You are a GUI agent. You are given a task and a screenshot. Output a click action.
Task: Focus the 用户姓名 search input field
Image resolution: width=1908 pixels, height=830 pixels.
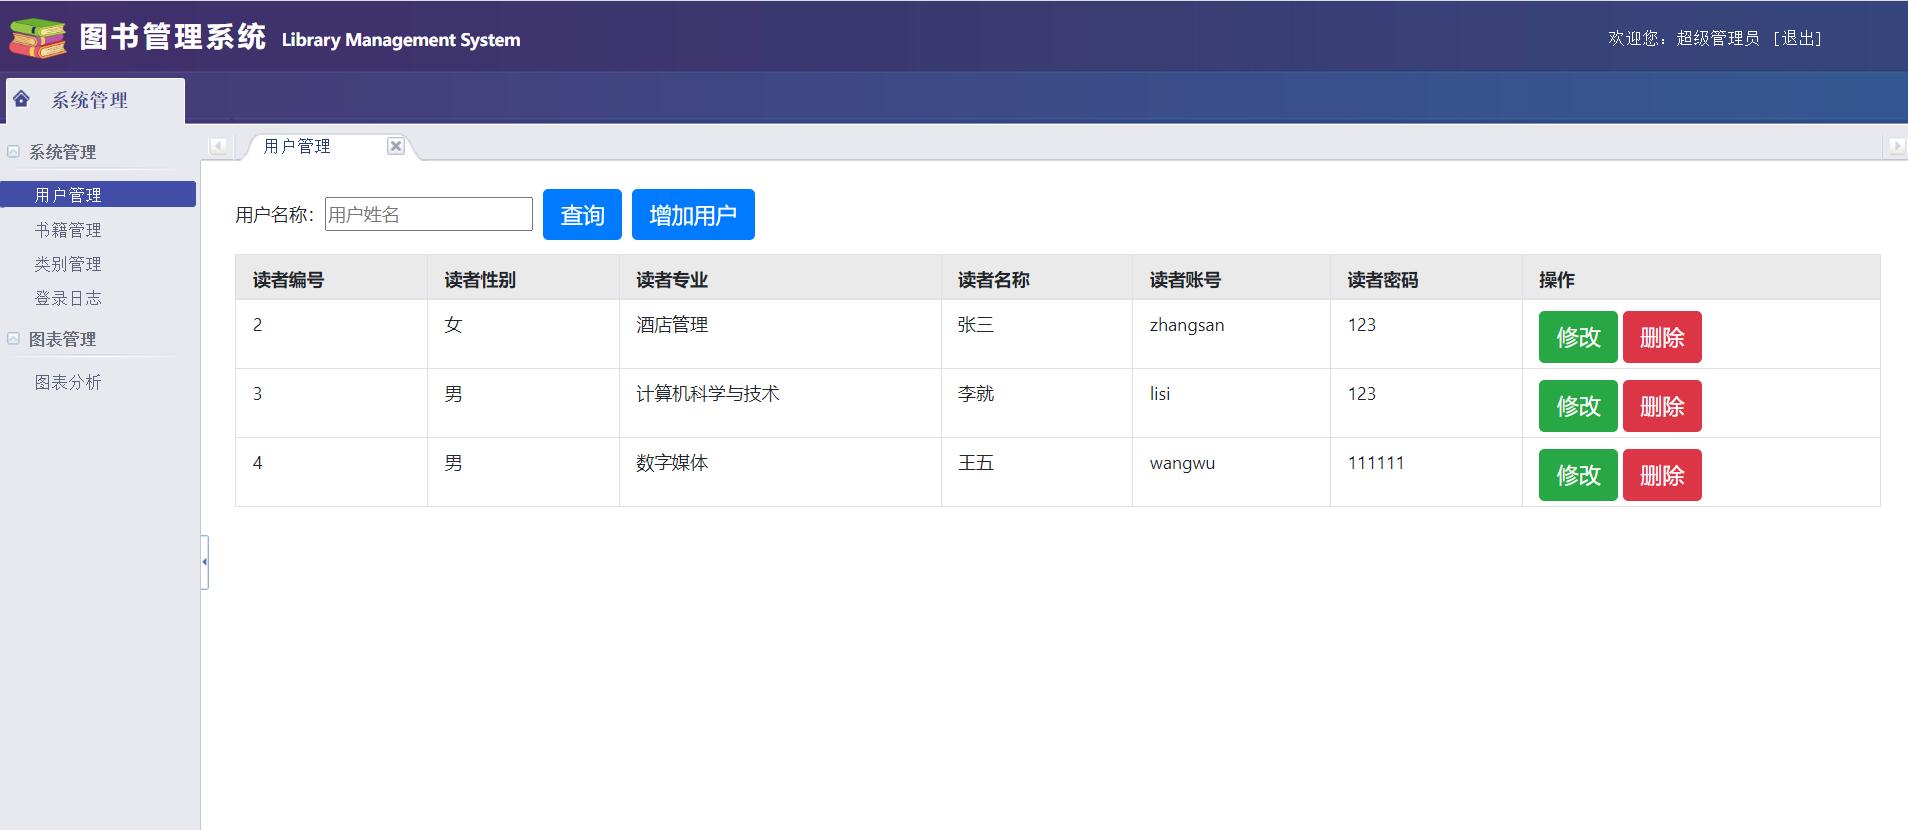pos(429,214)
